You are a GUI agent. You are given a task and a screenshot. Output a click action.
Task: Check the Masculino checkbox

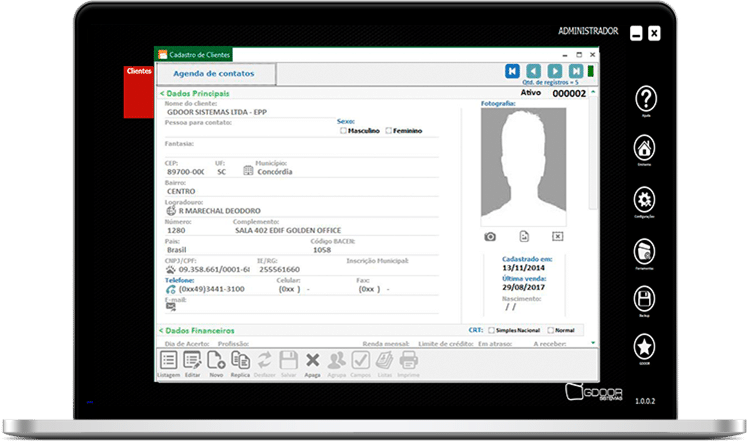coord(343,131)
